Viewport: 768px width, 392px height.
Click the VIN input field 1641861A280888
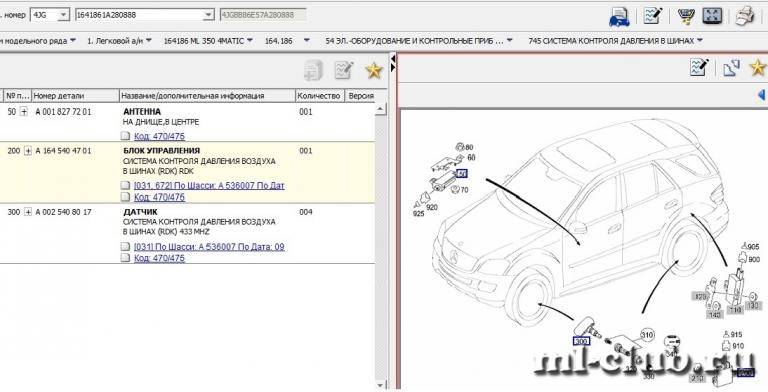pyautogui.click(x=139, y=15)
